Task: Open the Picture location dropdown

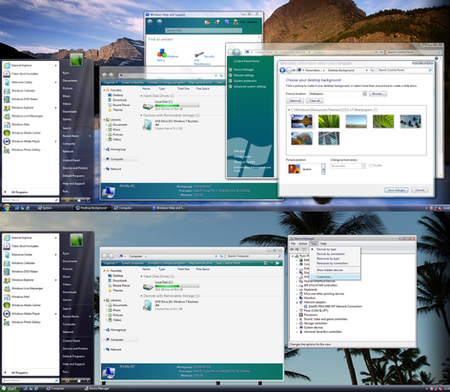Action: 365,94
